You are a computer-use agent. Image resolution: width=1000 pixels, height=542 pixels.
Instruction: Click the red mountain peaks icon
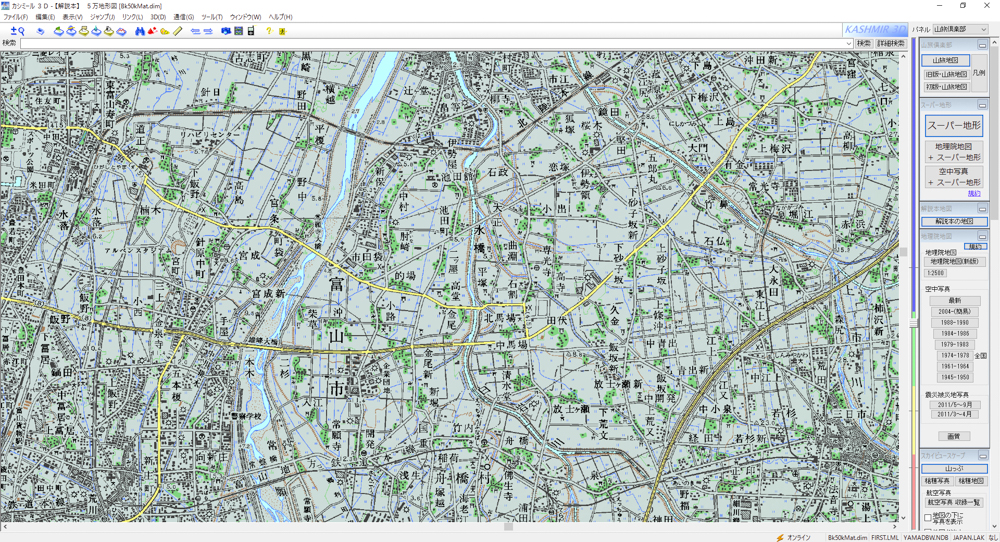[x=152, y=31]
